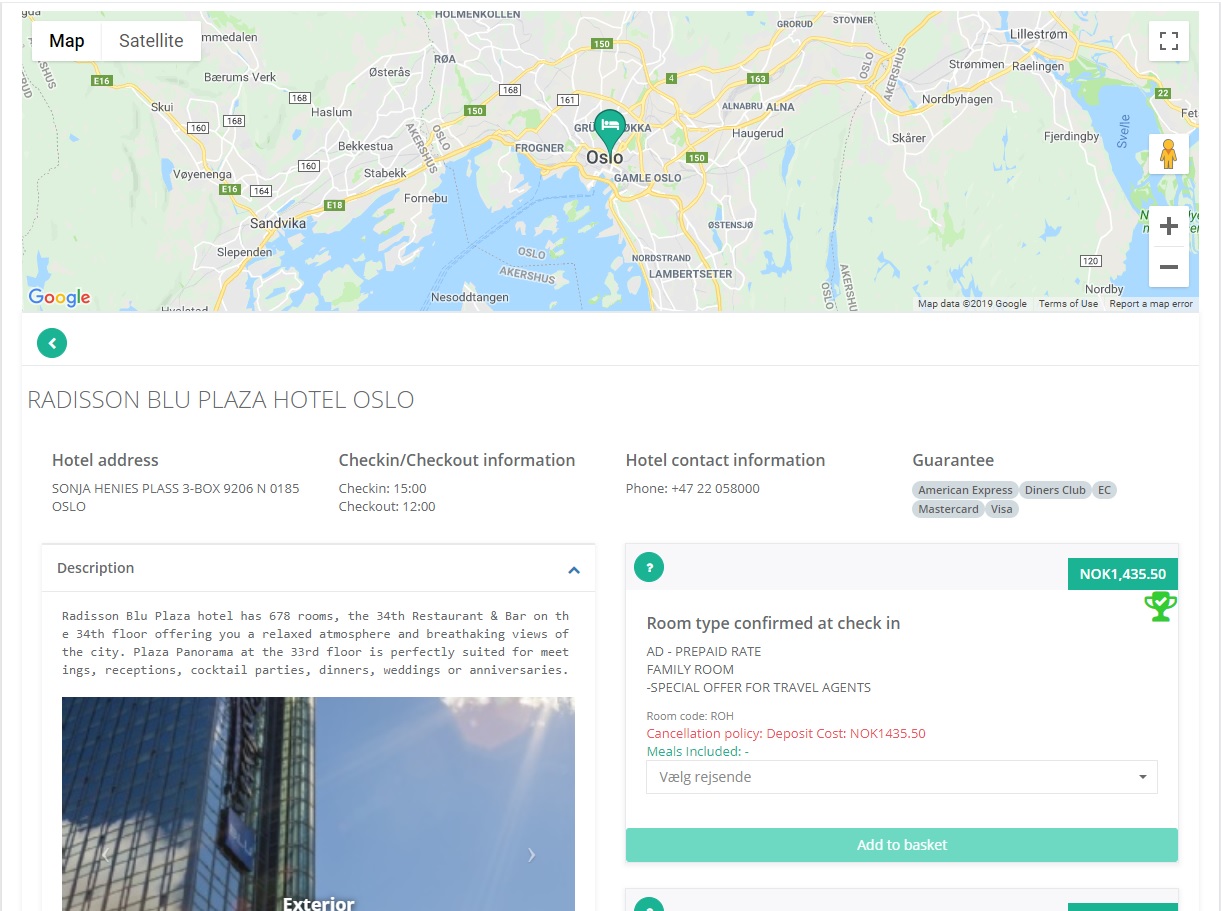Image resolution: width=1221 pixels, height=911 pixels.
Task: Click the Exterior hotel photo
Action: pyautogui.click(x=318, y=804)
